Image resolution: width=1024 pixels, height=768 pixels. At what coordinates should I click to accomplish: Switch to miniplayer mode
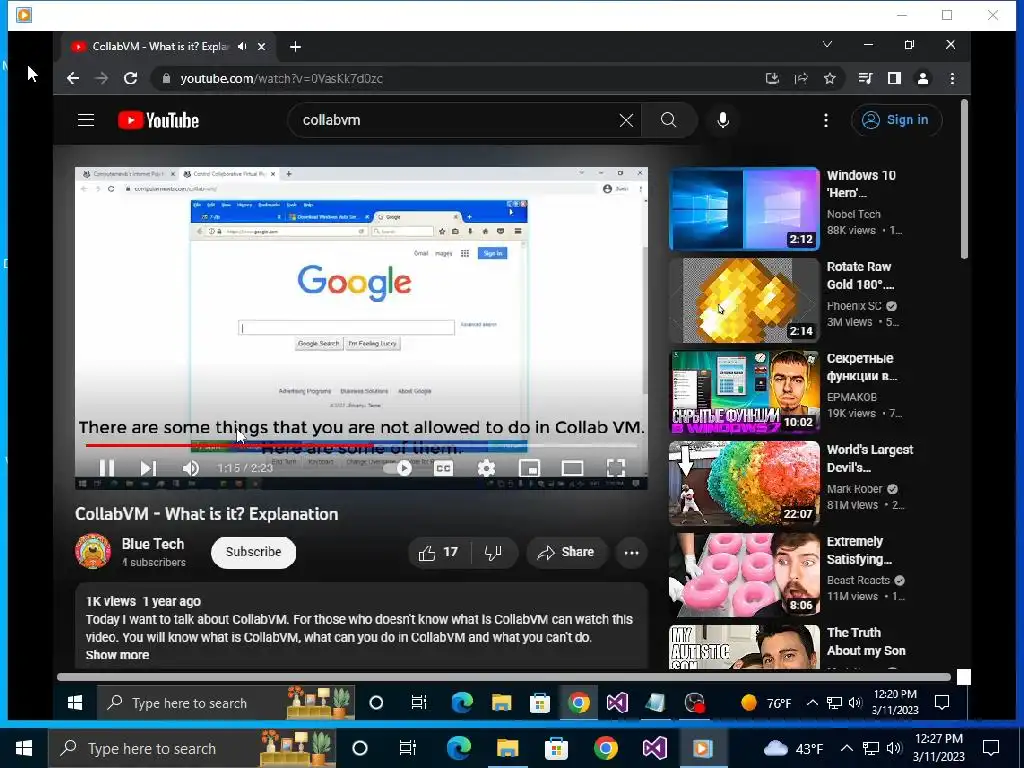(x=529, y=468)
